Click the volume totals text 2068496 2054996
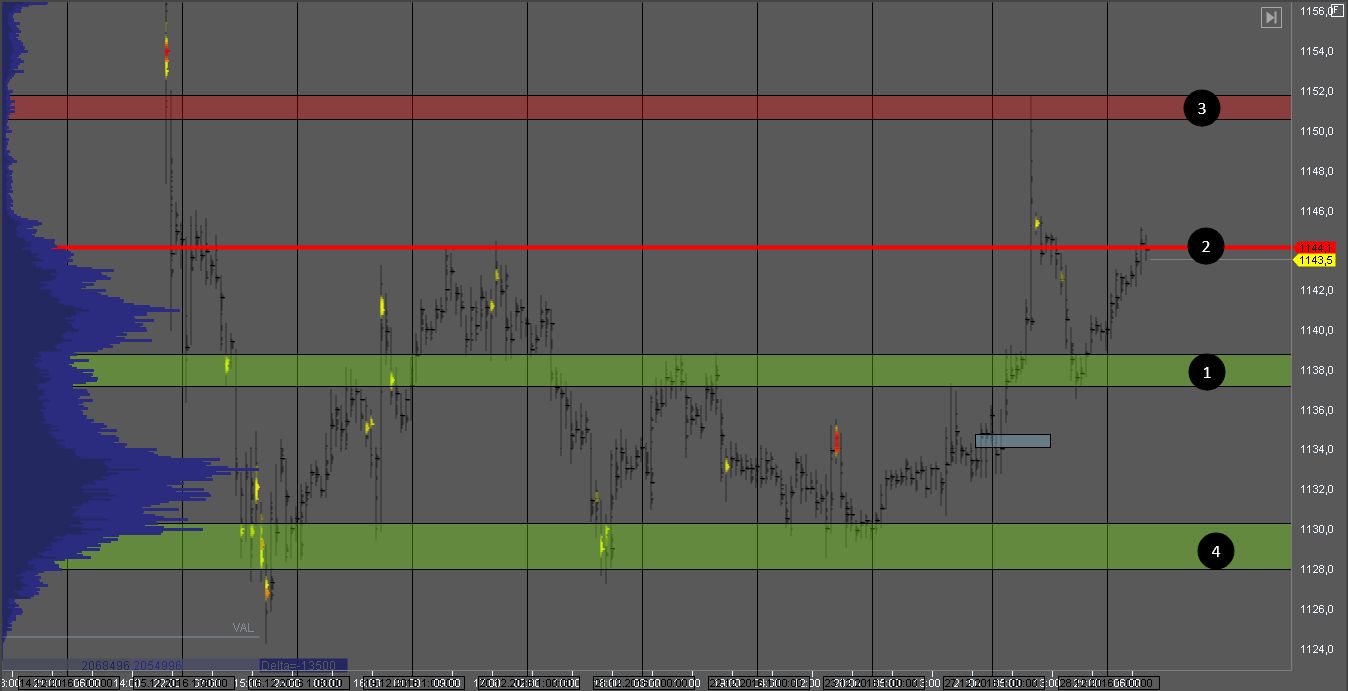The image size is (1348, 691). click(131, 665)
